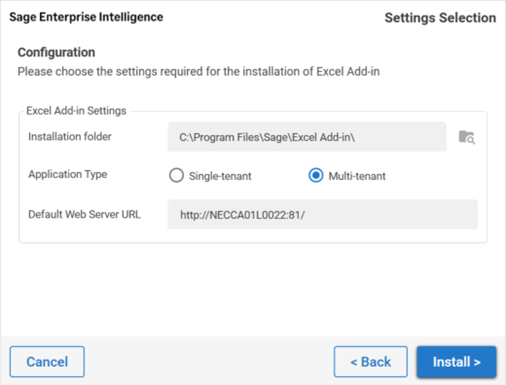Click the Default Web Server URL label
The image size is (506, 385).
click(x=84, y=214)
